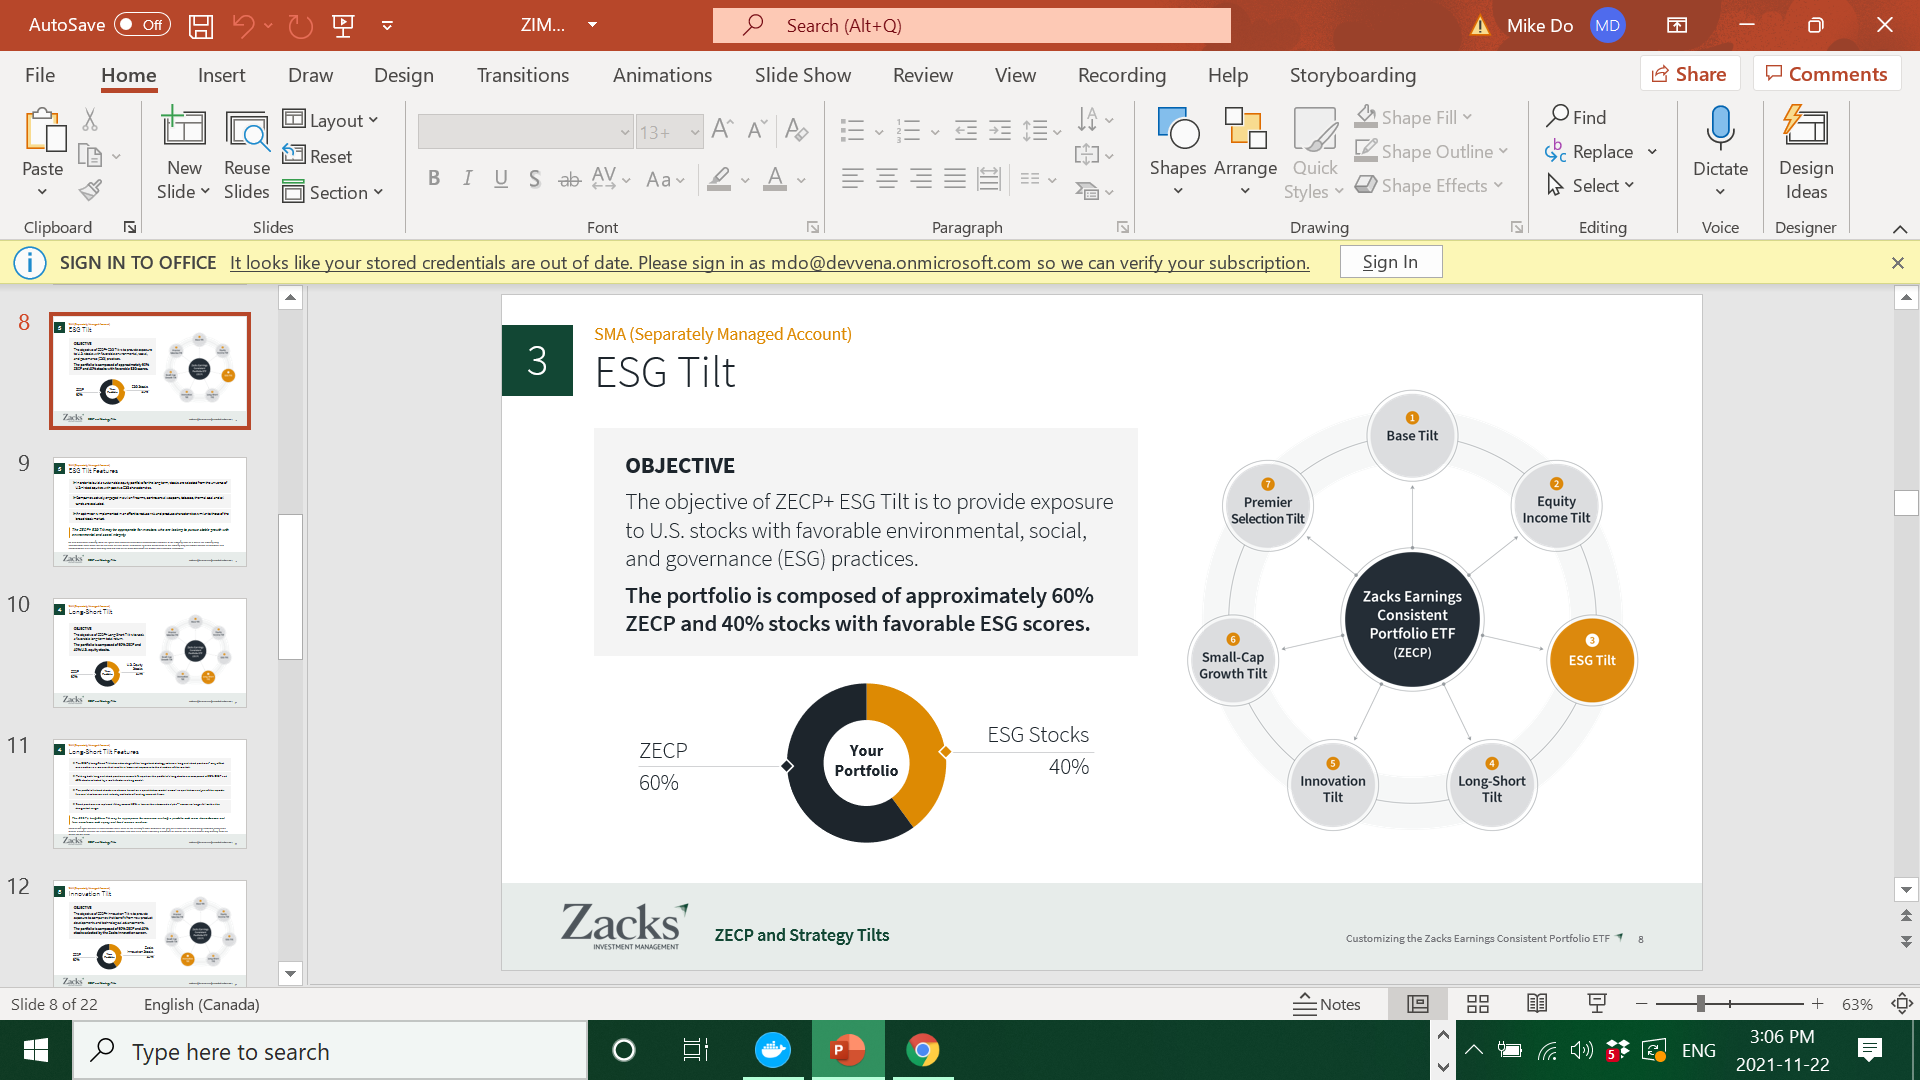Open the Design Ideas pane
The height and width of the screenshot is (1080, 1920).
point(1805,155)
